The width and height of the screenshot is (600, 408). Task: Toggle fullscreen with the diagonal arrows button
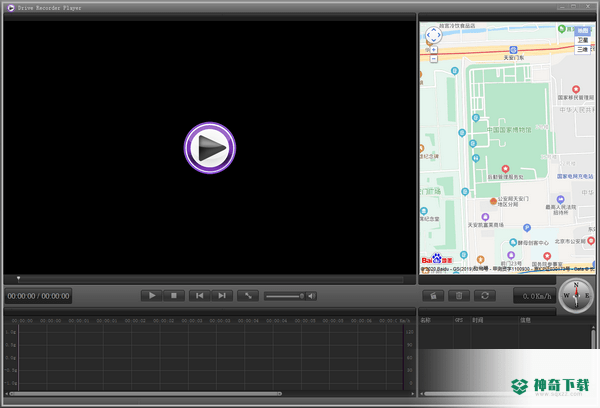pyautogui.click(x=248, y=295)
